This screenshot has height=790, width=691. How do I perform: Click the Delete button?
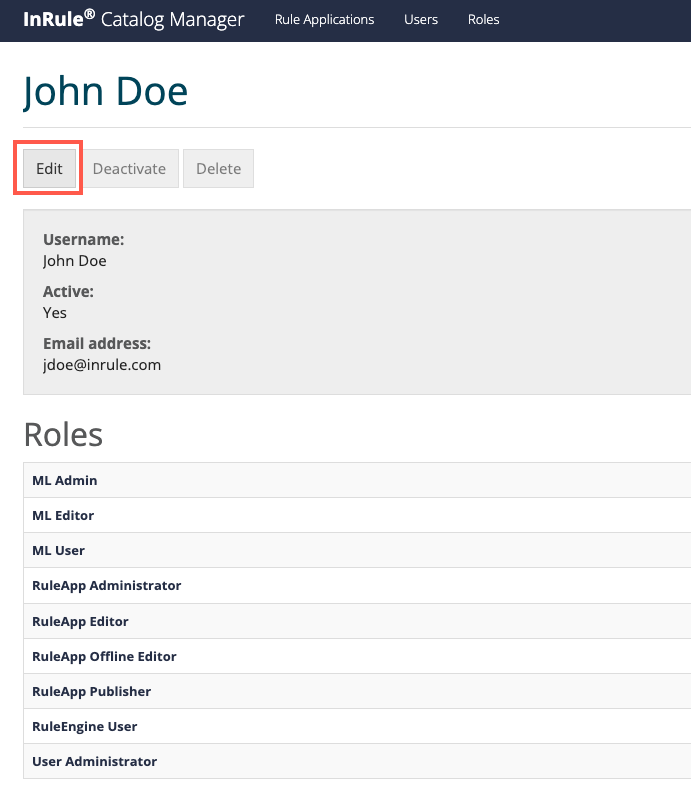point(218,168)
